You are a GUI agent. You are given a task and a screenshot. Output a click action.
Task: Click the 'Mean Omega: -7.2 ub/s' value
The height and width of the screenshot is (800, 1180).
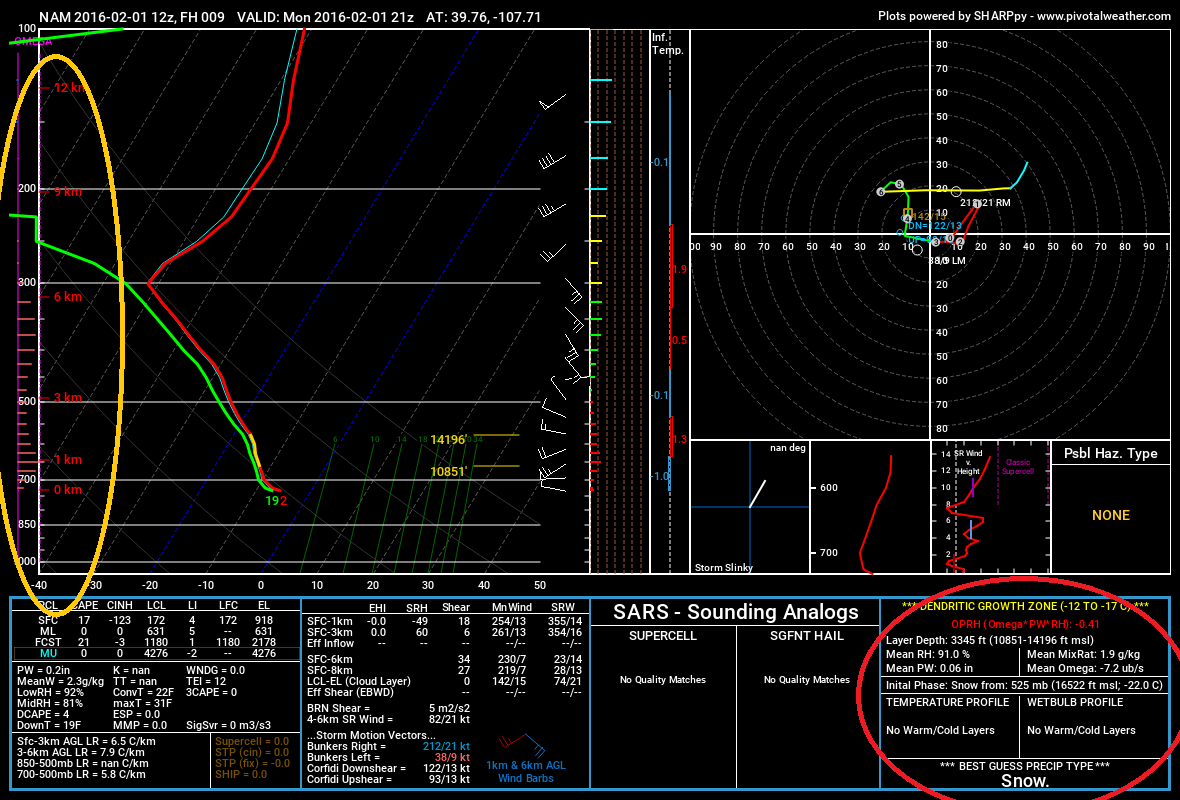pyautogui.click(x=1085, y=668)
